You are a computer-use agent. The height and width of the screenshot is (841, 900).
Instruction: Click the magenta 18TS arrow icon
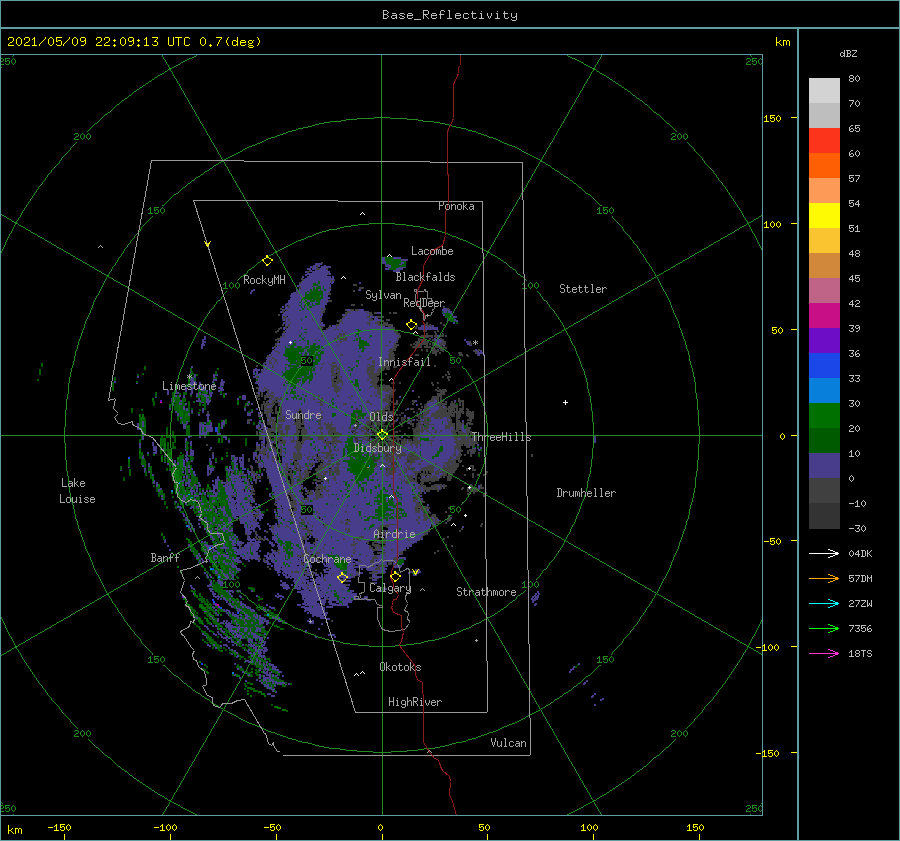tap(824, 653)
